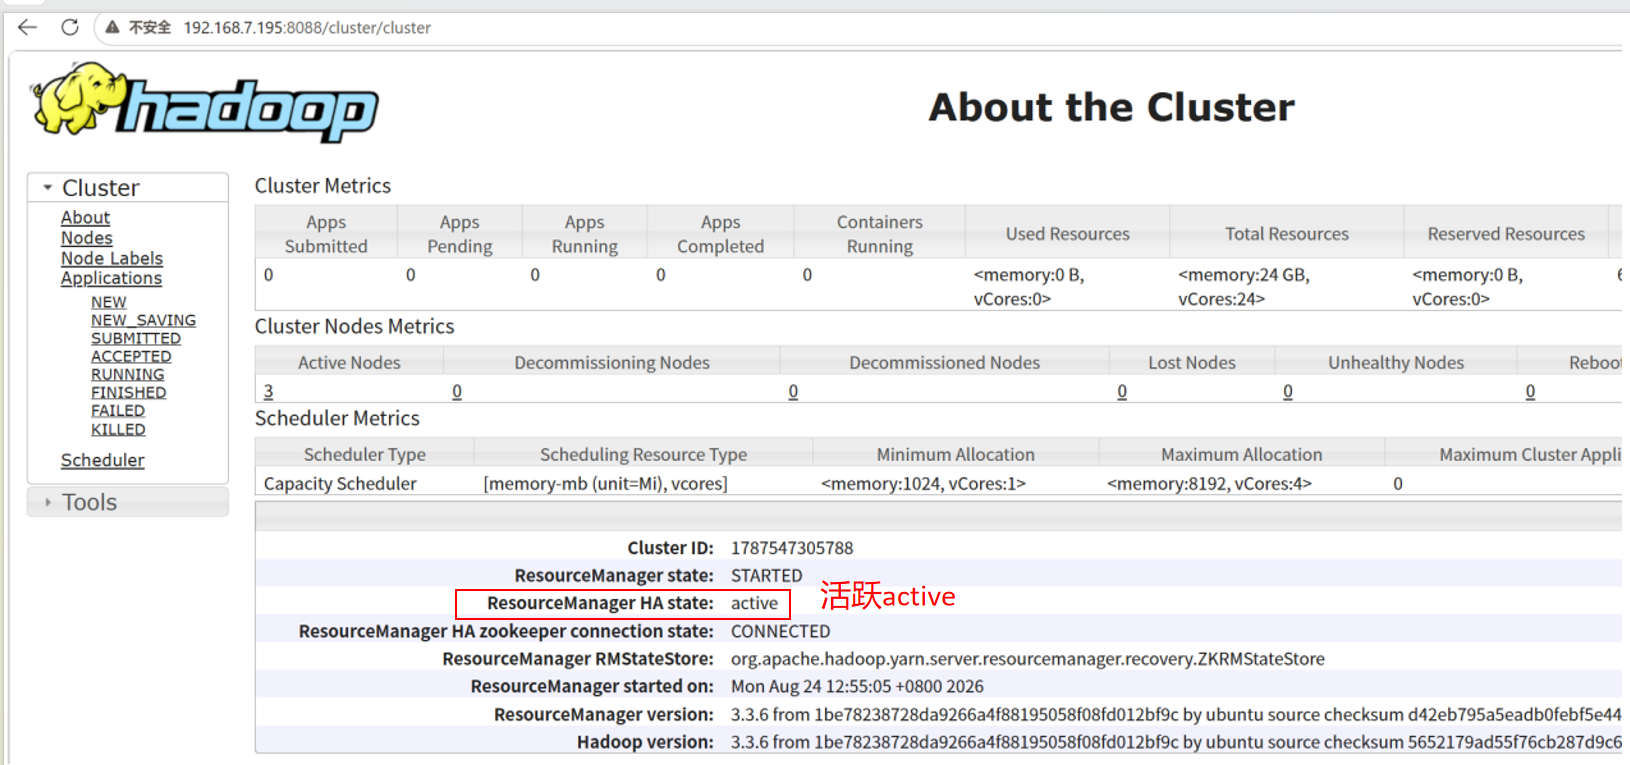
Task: Click the memory:1024, vCores:1 value
Action: (x=923, y=483)
